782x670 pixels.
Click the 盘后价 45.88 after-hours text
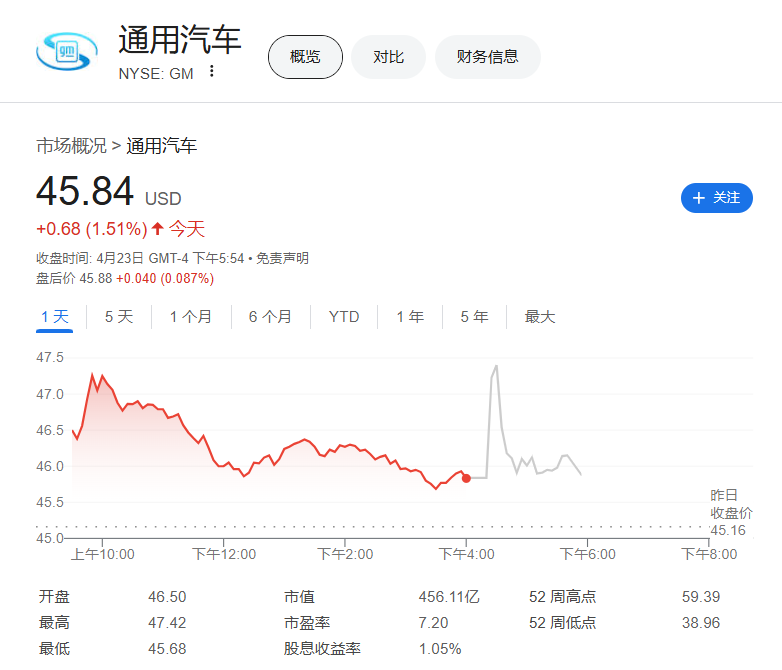click(74, 278)
